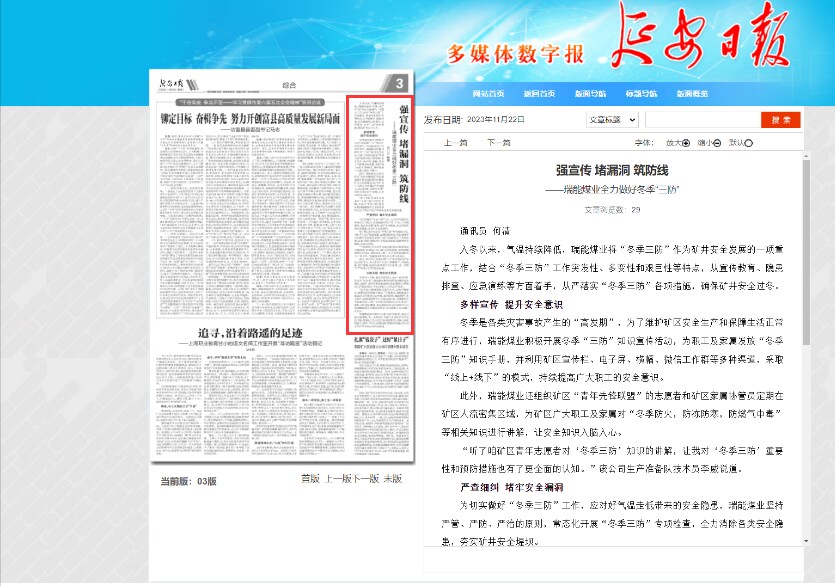Click the article scrollbar down arrow
The height and width of the screenshot is (586, 835).
click(x=806, y=541)
